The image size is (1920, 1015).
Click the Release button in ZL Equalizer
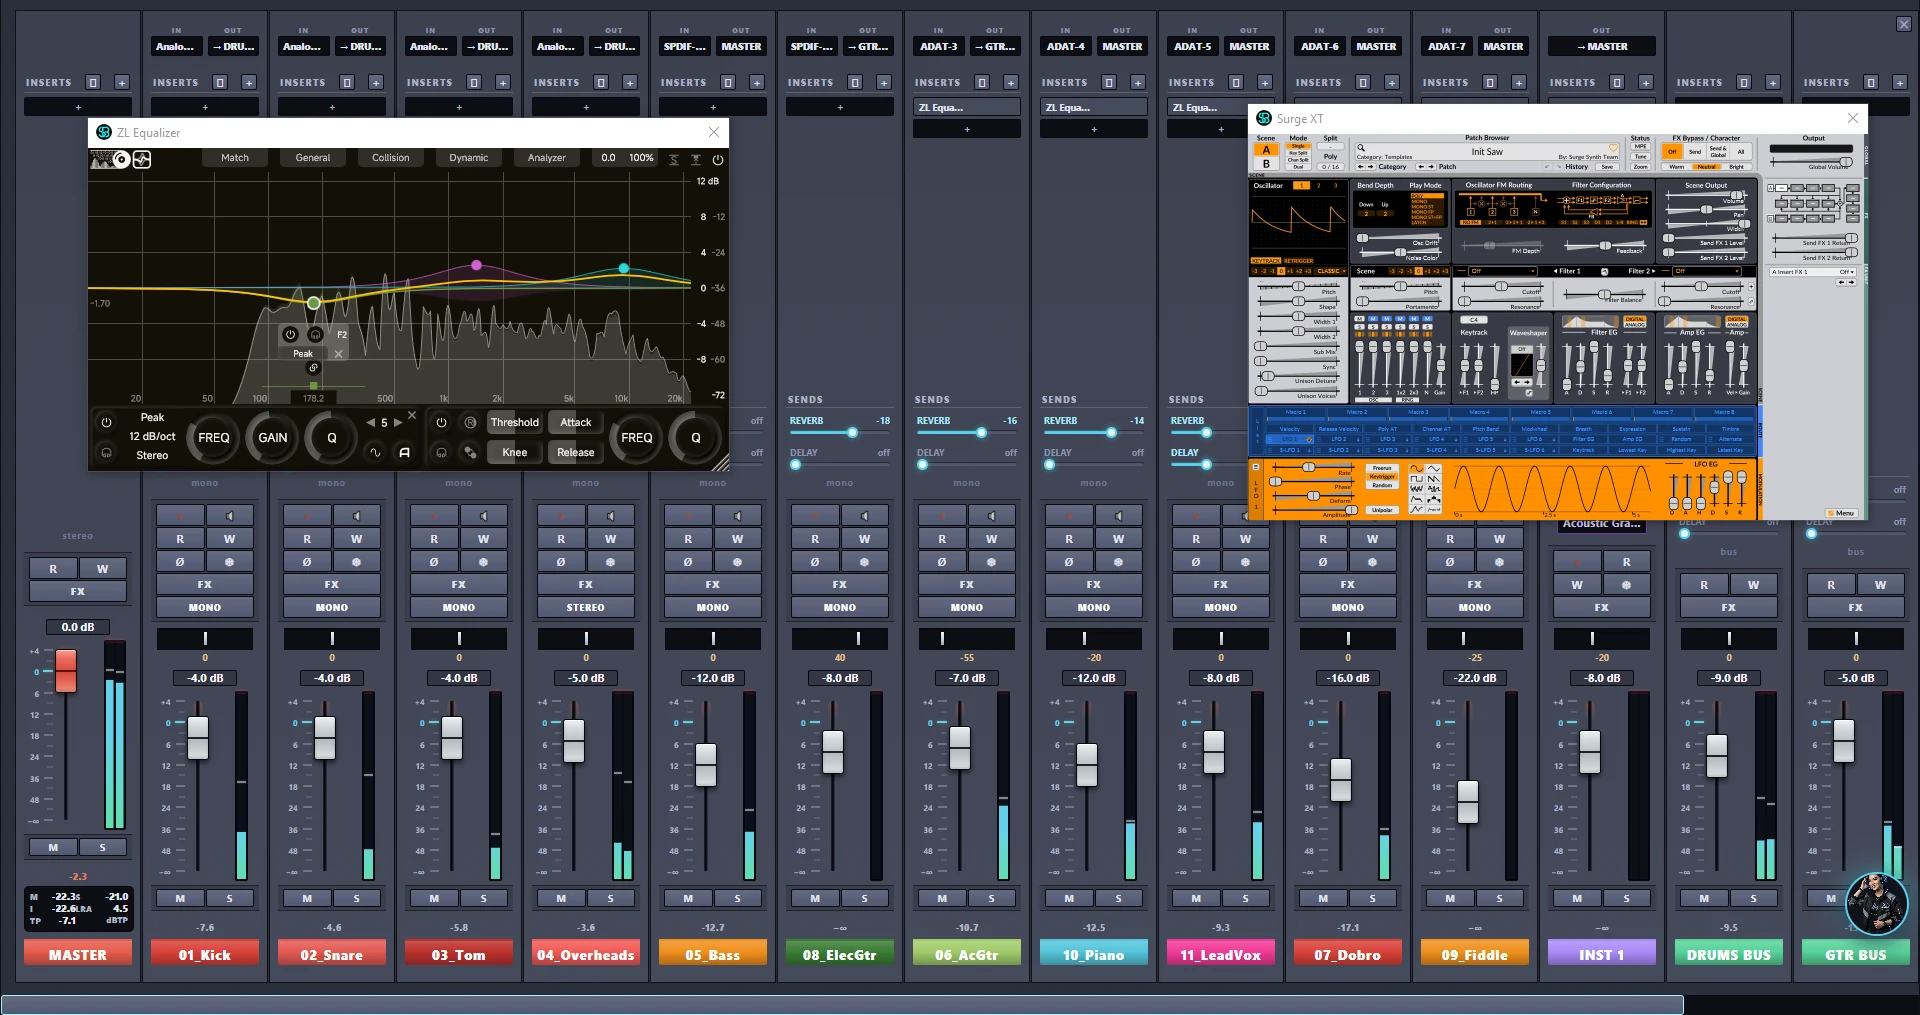click(575, 452)
